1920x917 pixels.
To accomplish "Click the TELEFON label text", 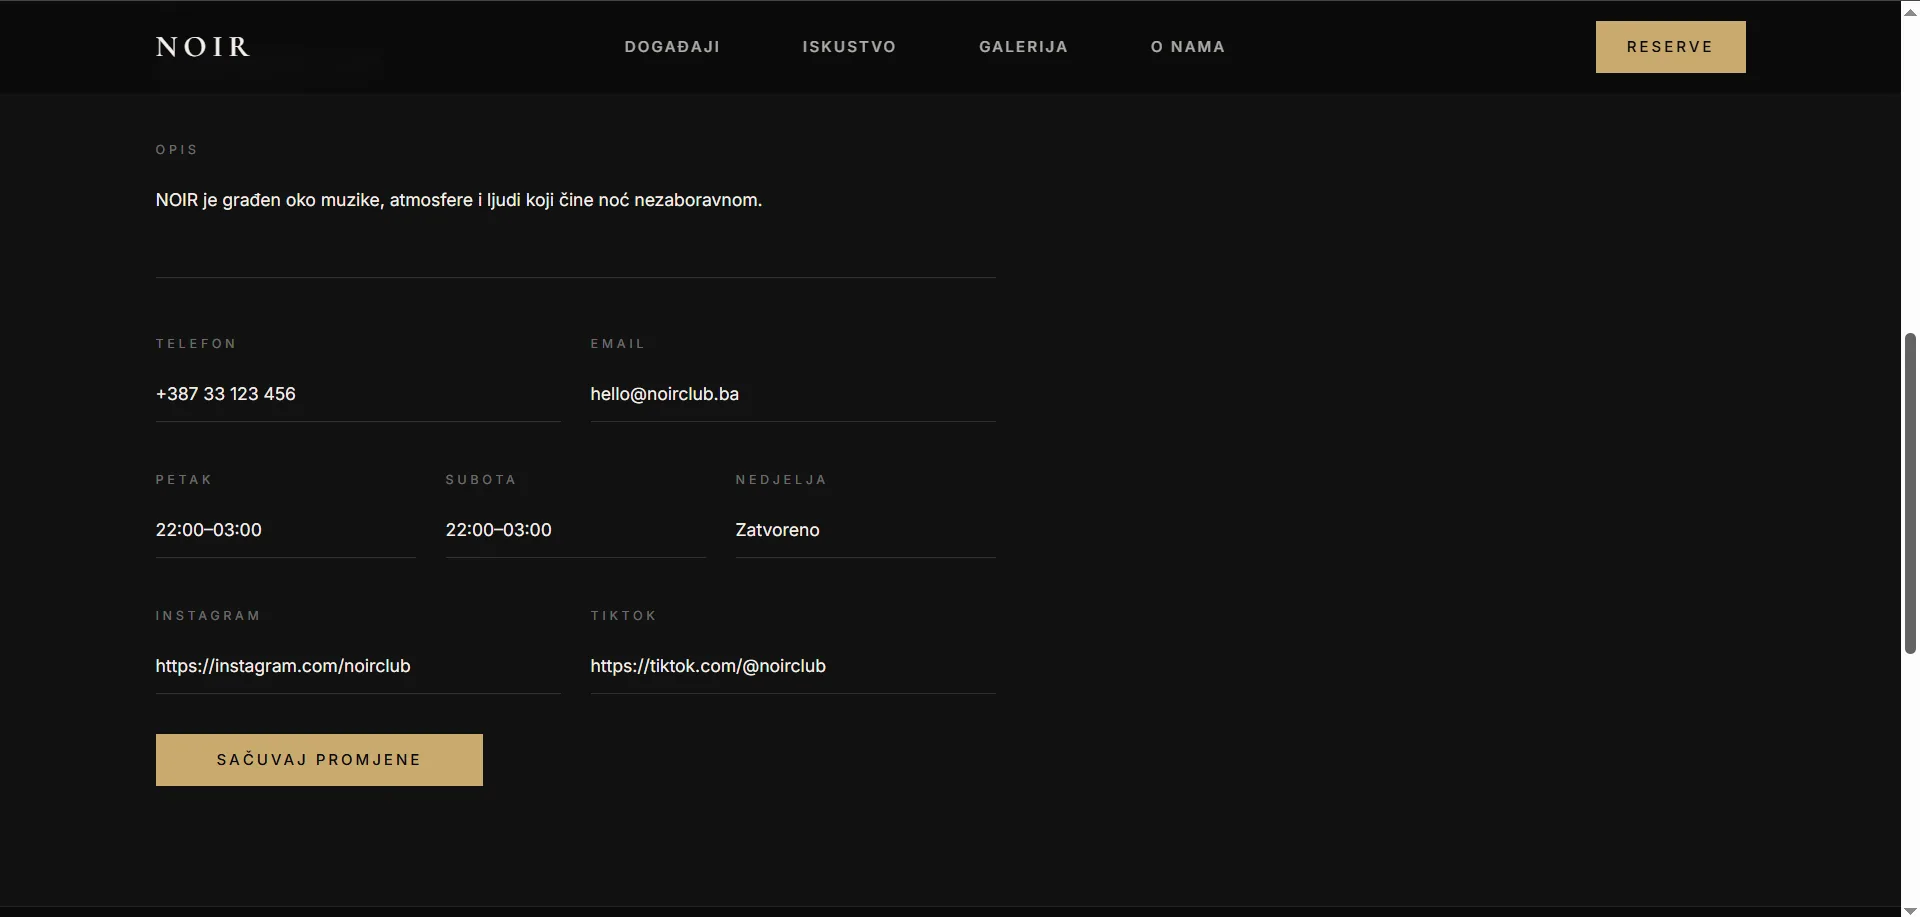I will pyautogui.click(x=196, y=344).
